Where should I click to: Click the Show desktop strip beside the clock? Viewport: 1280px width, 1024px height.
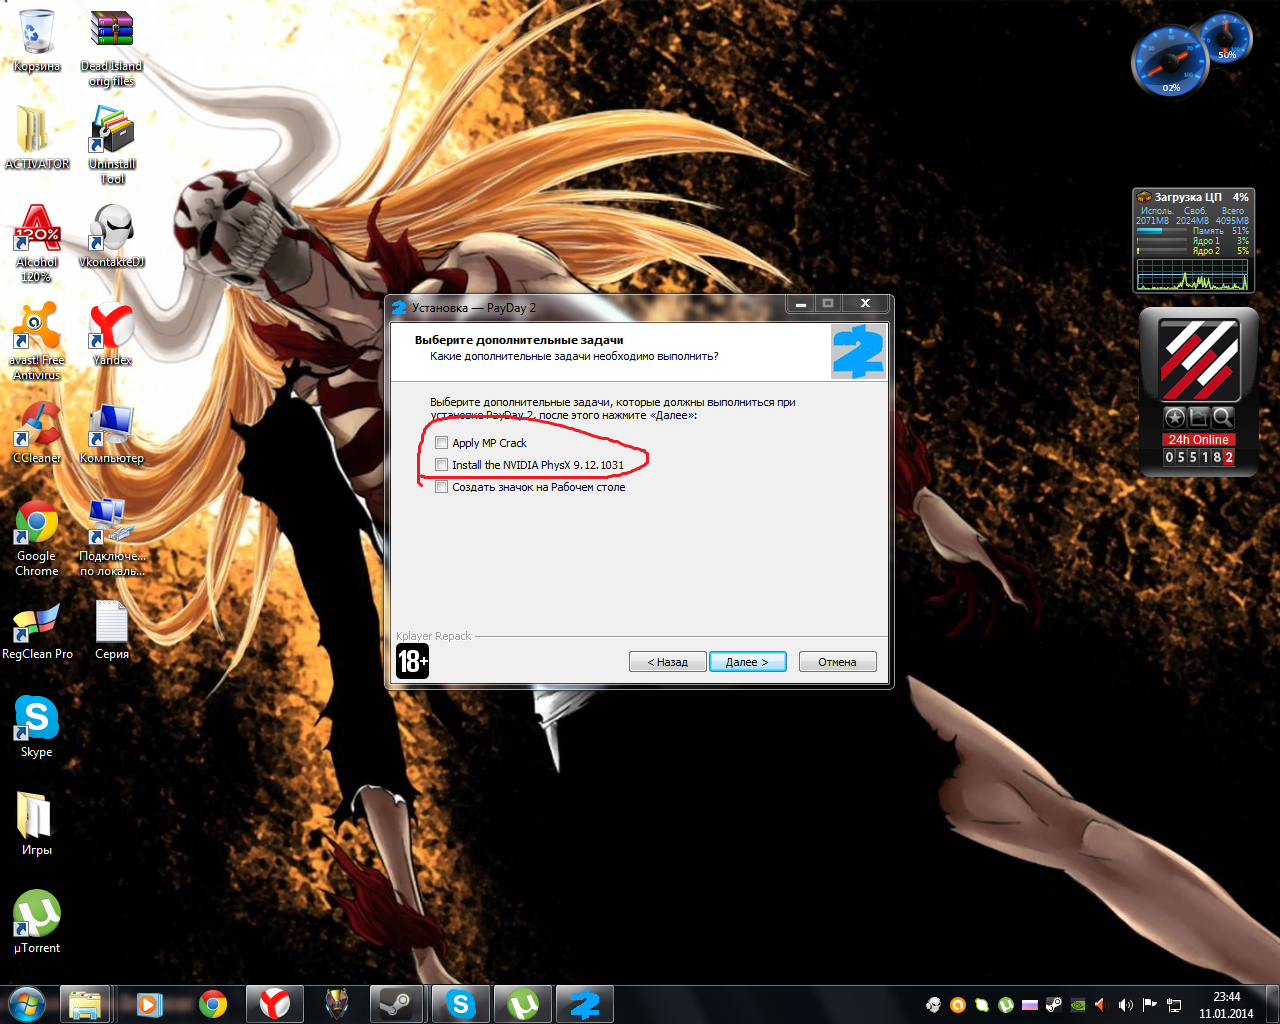pyautogui.click(x=1272, y=1004)
